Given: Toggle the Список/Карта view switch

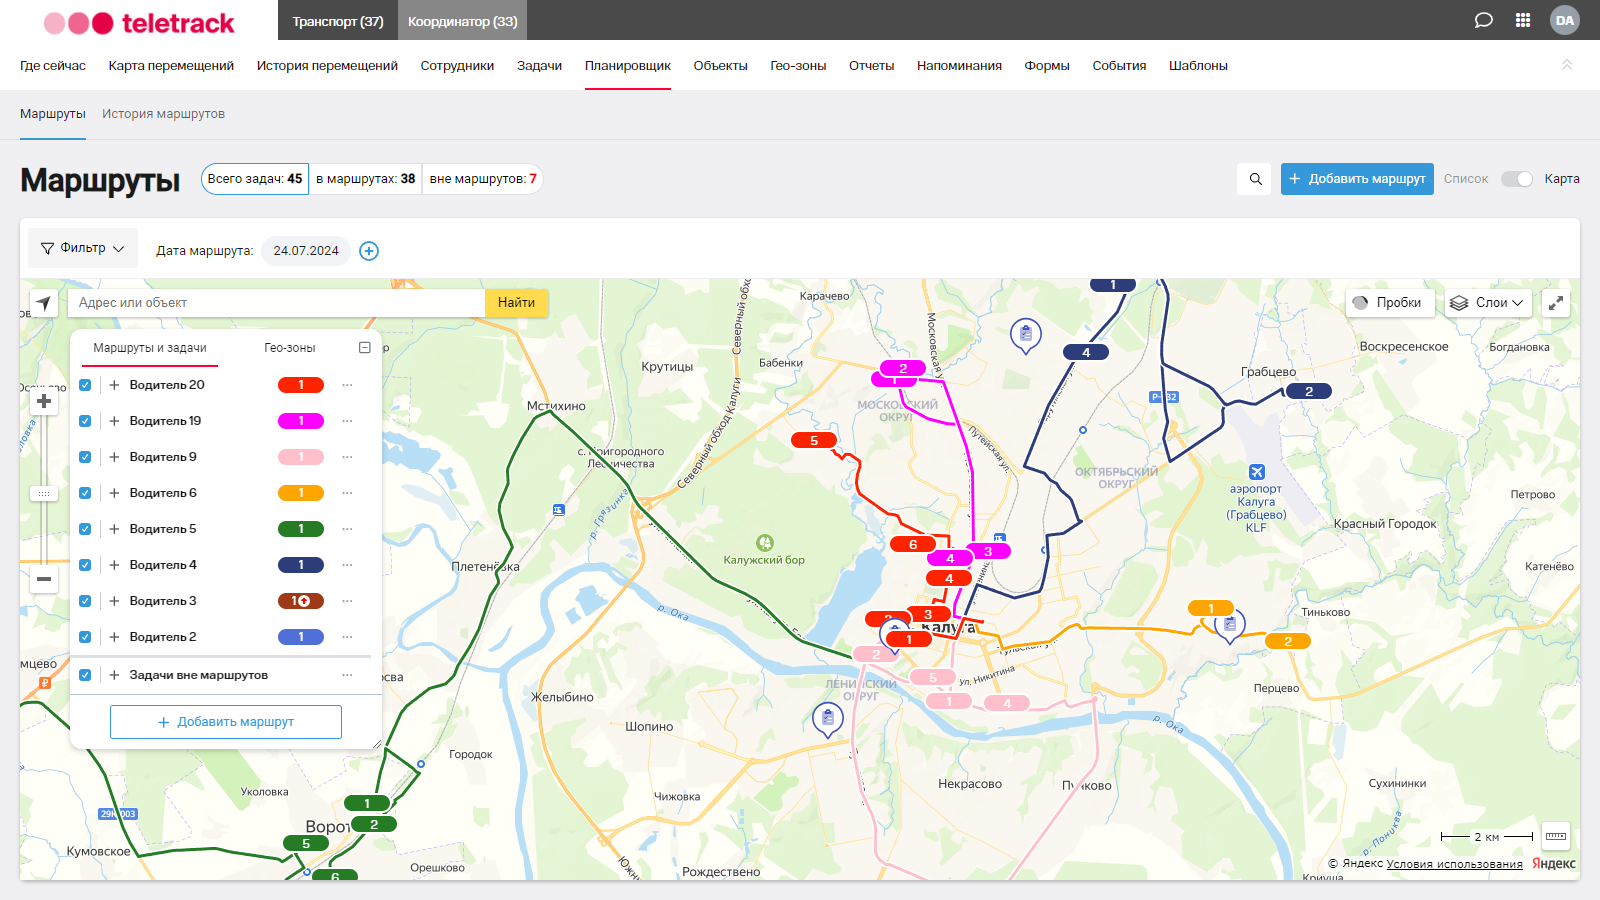Looking at the screenshot, I should [1516, 179].
